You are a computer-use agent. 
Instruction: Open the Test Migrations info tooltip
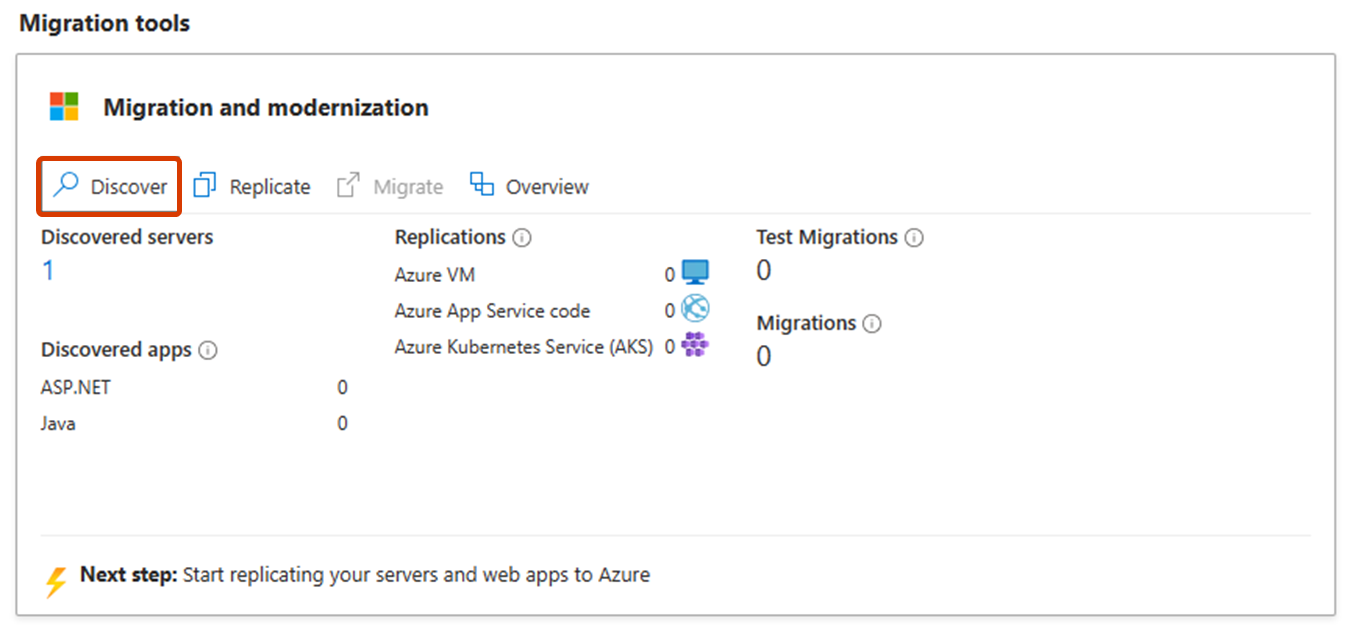913,237
